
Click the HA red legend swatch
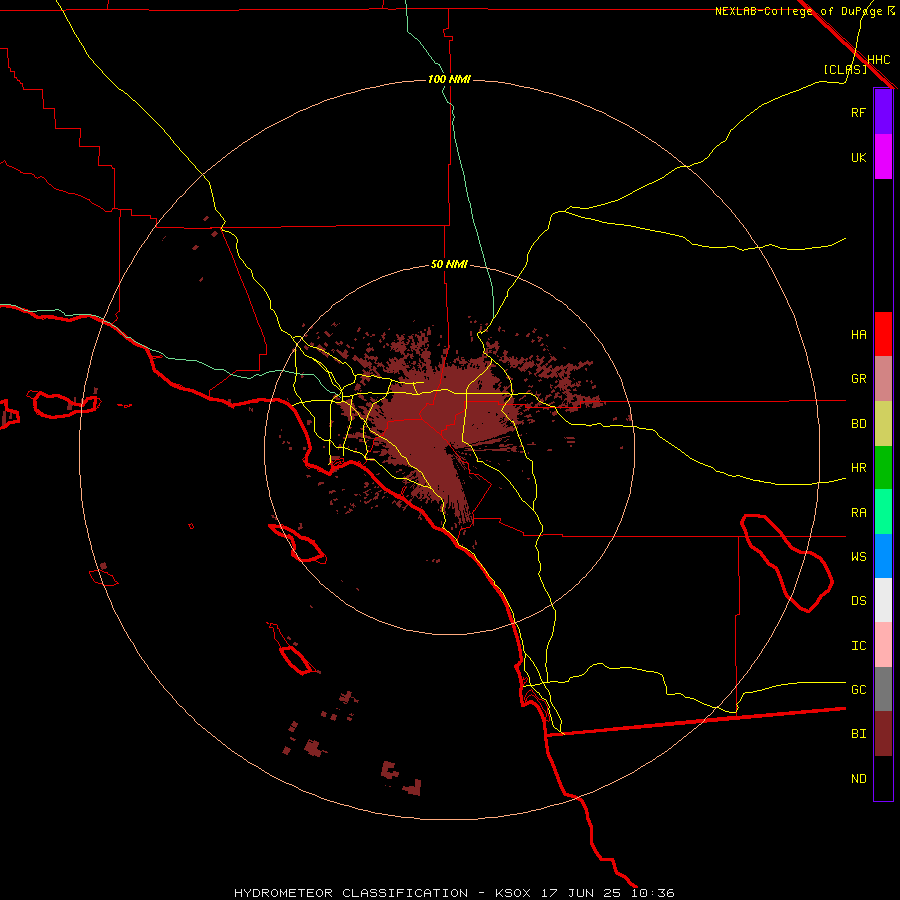pos(883,334)
